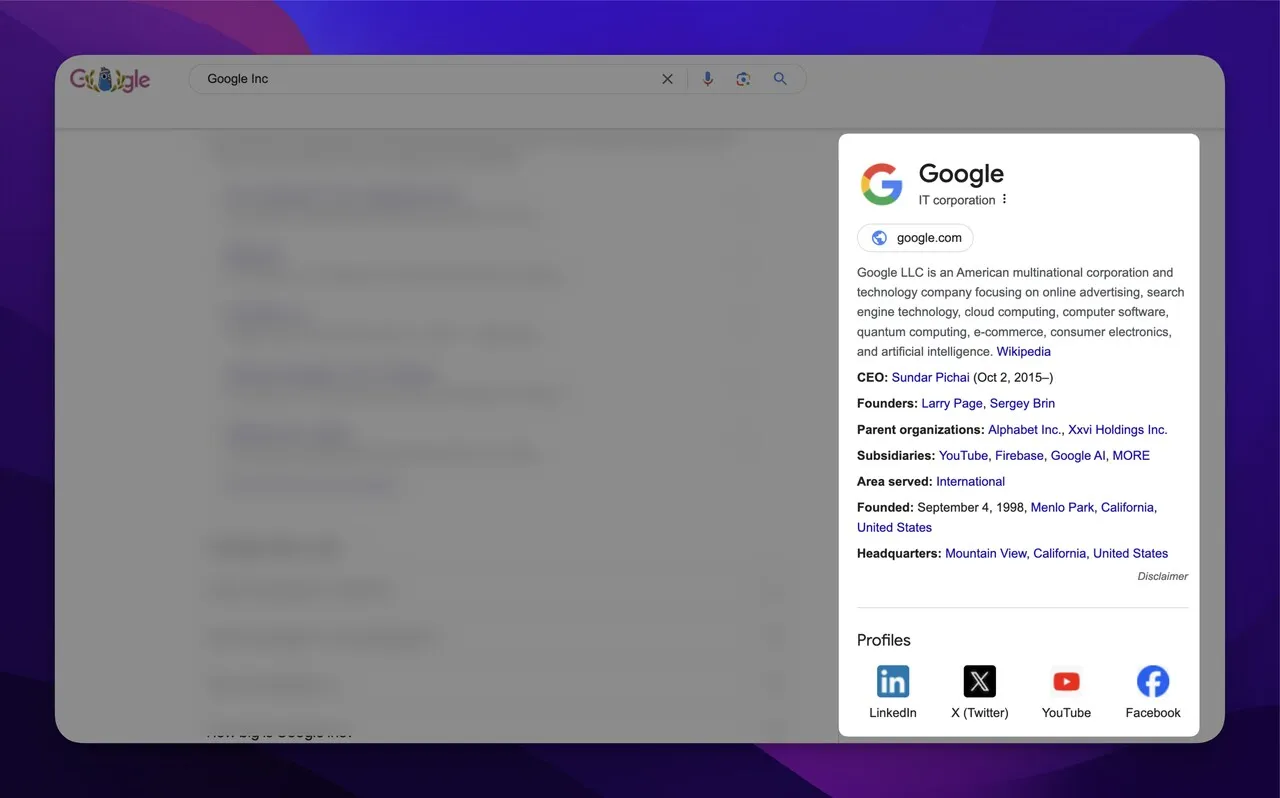Open the three-dot menu beside IT corporation

click(x=1004, y=199)
